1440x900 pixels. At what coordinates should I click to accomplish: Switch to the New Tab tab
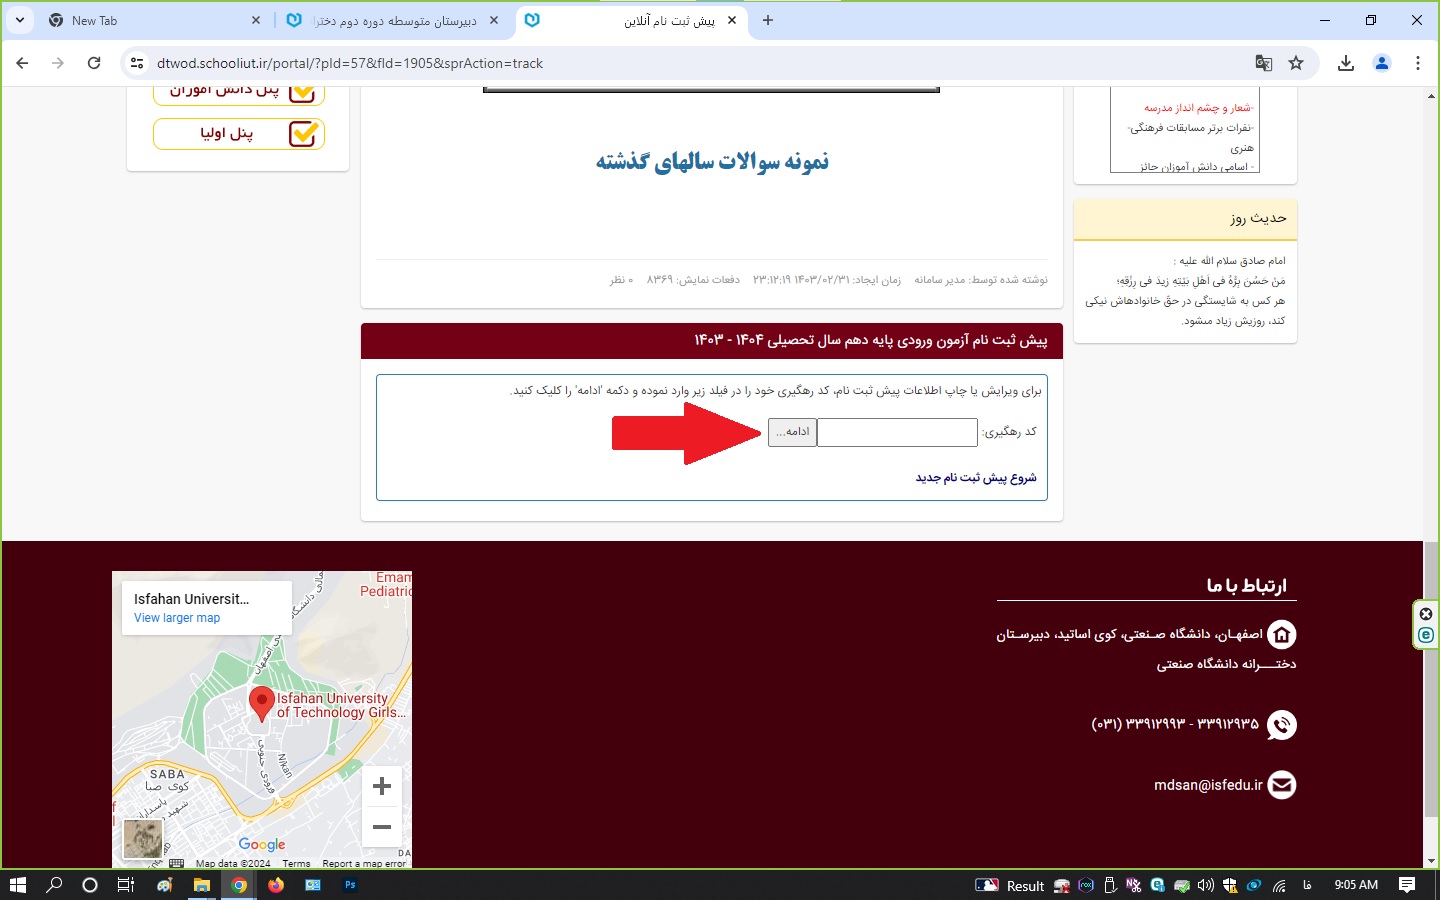pyautogui.click(x=150, y=20)
